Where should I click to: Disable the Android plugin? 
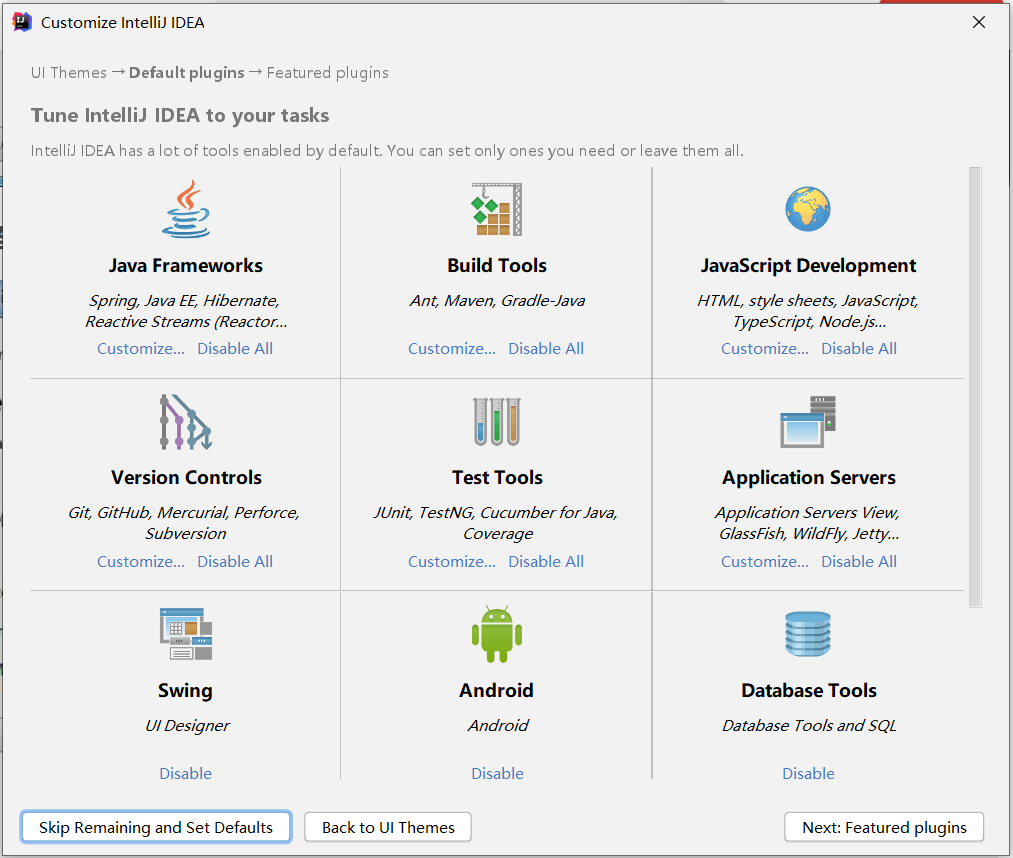click(497, 773)
